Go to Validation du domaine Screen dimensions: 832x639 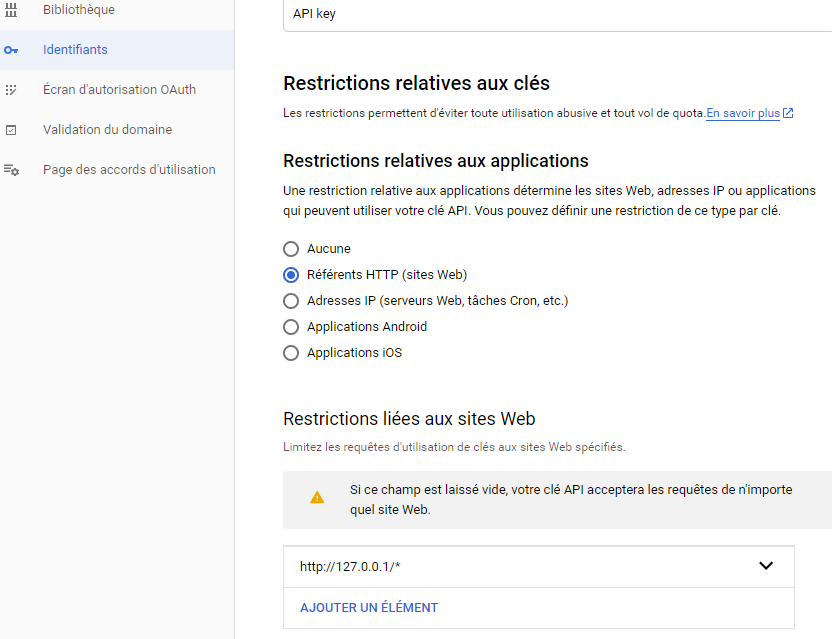(107, 130)
